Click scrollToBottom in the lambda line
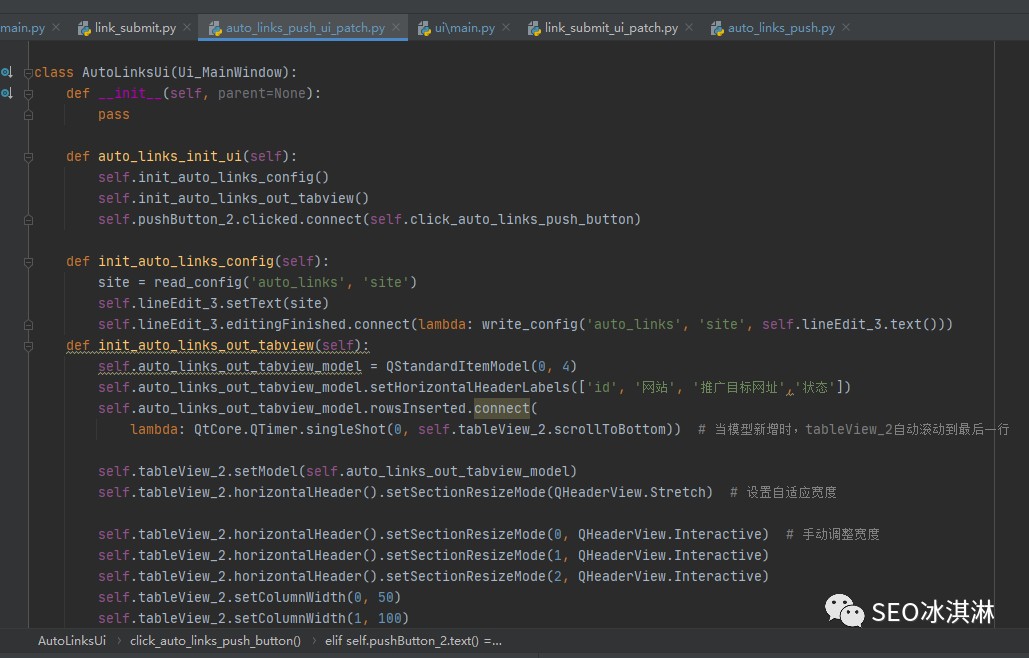The image size is (1029, 658). tap(610, 429)
